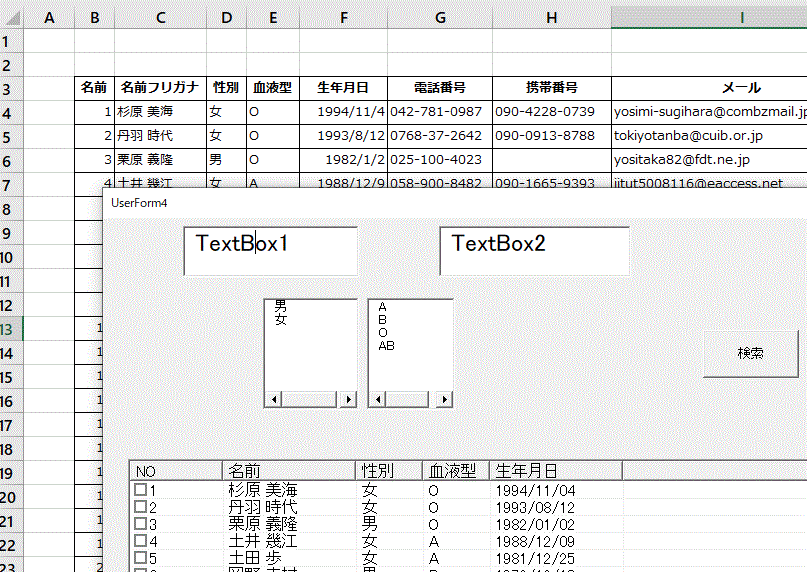
Task: Click the 名前 column header in list view
Action: coord(288,471)
